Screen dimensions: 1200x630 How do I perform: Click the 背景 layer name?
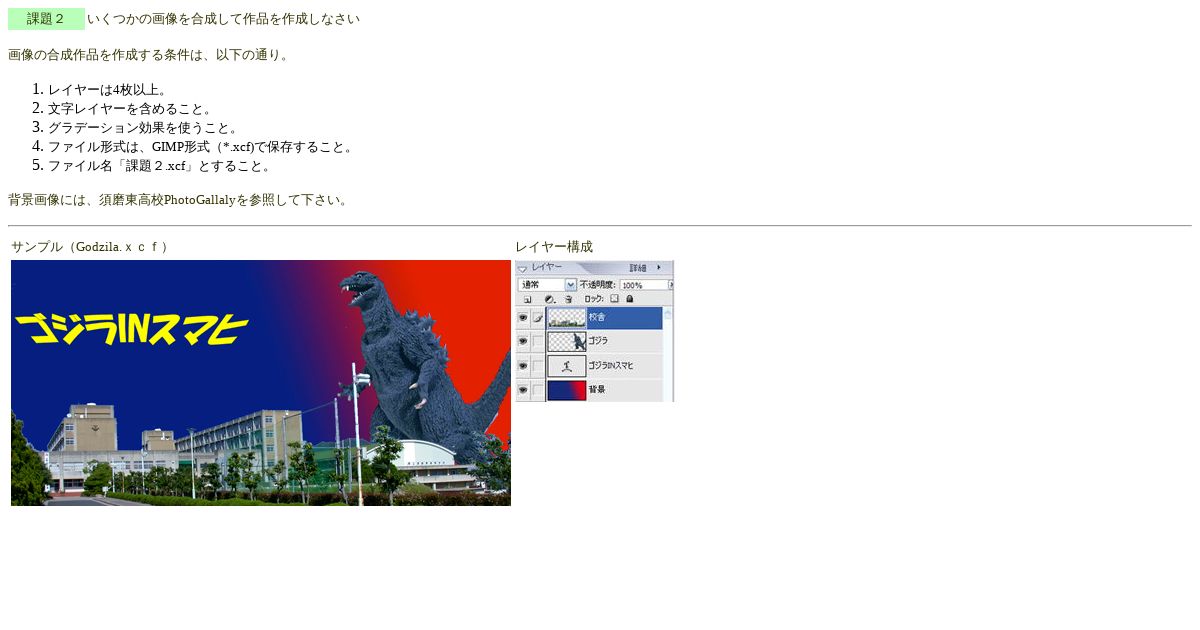pyautogui.click(x=597, y=390)
